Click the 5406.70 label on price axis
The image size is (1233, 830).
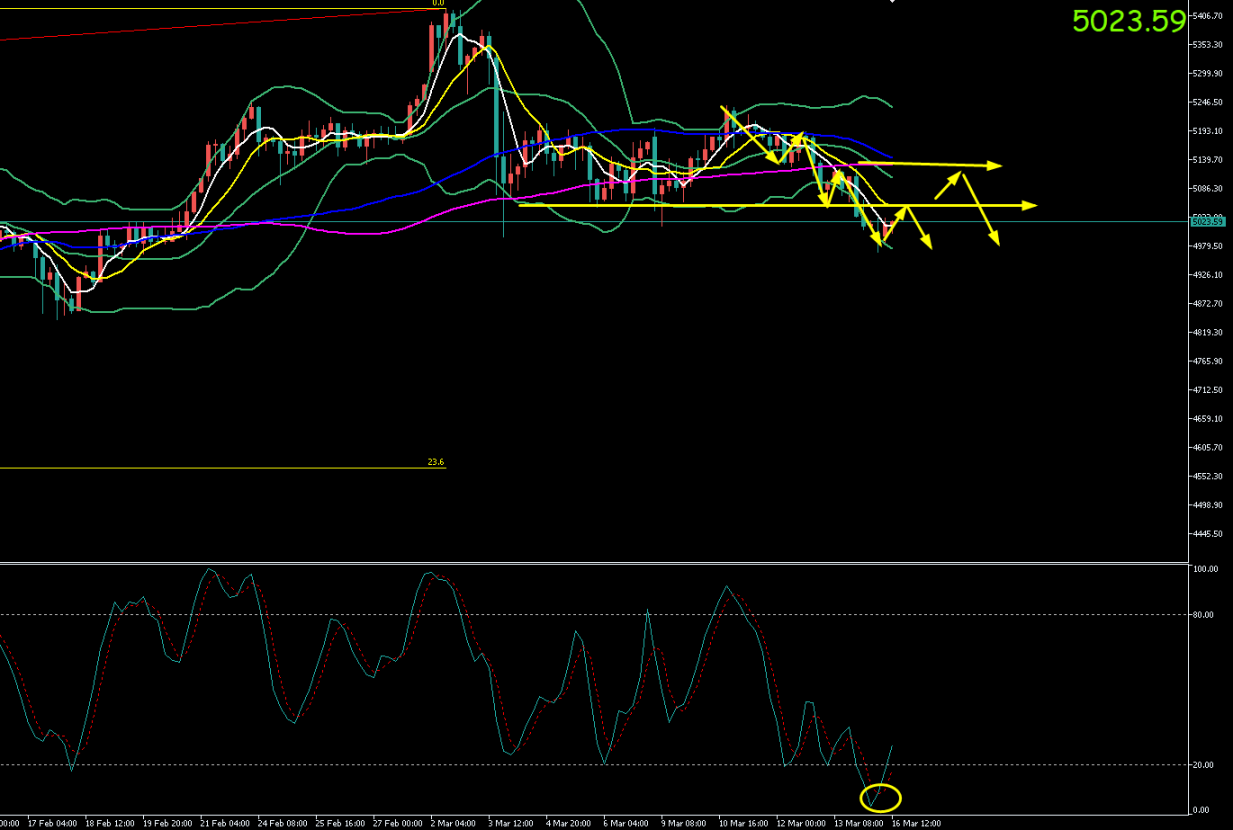click(1209, 16)
